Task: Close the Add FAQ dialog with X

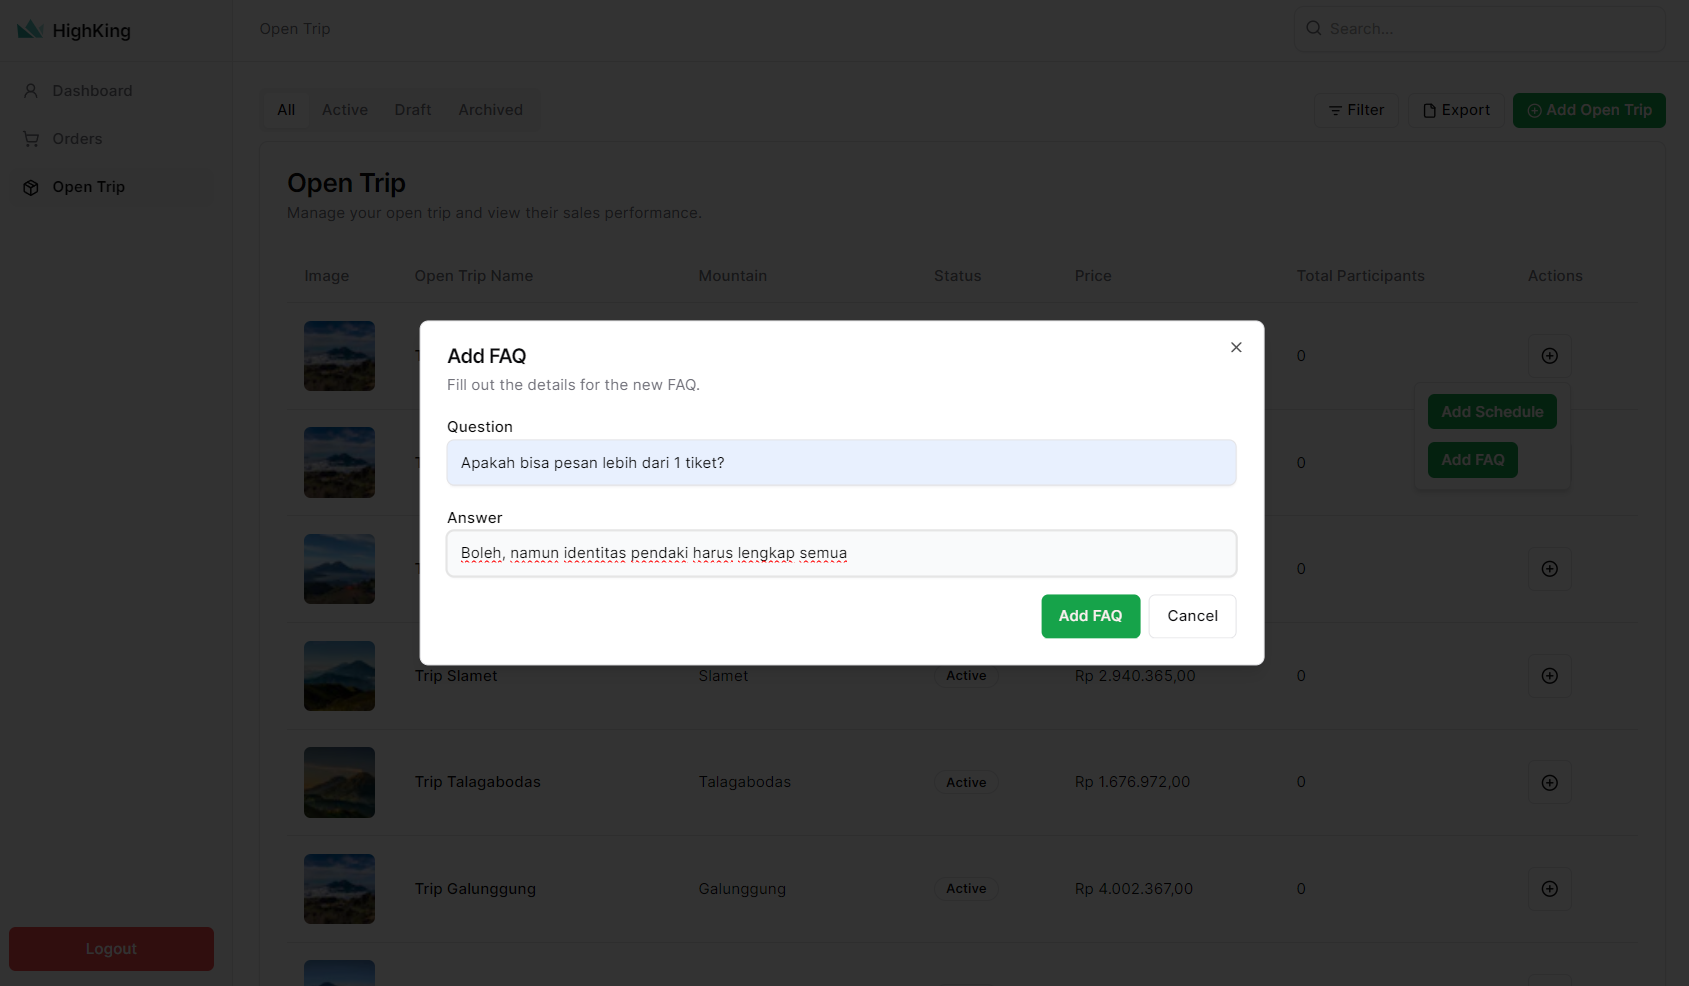Action: [1236, 347]
